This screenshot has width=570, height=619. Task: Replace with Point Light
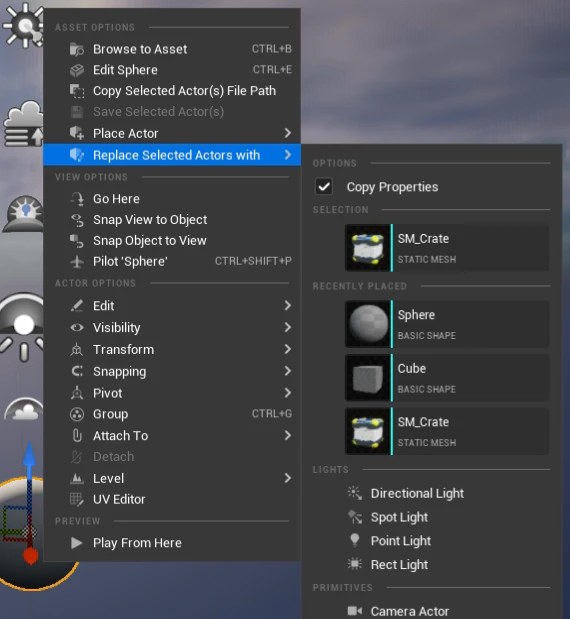pos(432,540)
